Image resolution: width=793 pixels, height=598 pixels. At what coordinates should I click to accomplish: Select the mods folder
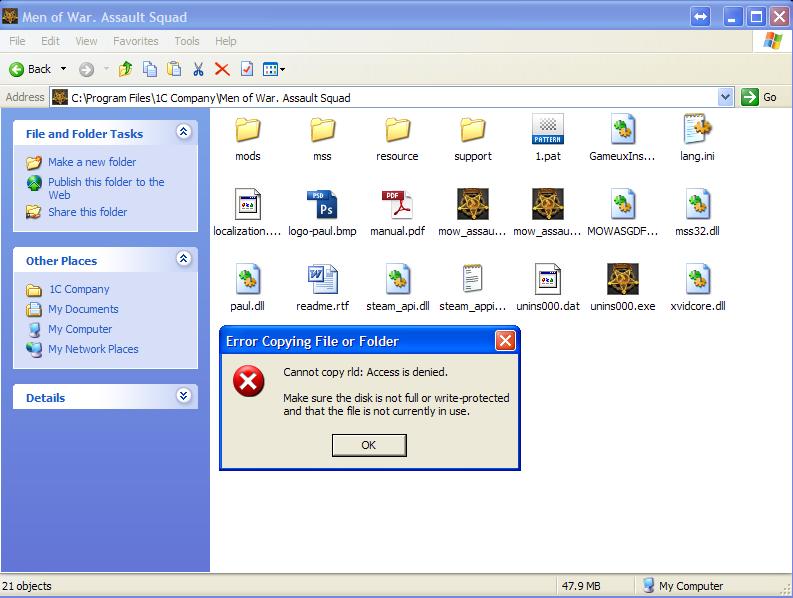[x=247, y=130]
